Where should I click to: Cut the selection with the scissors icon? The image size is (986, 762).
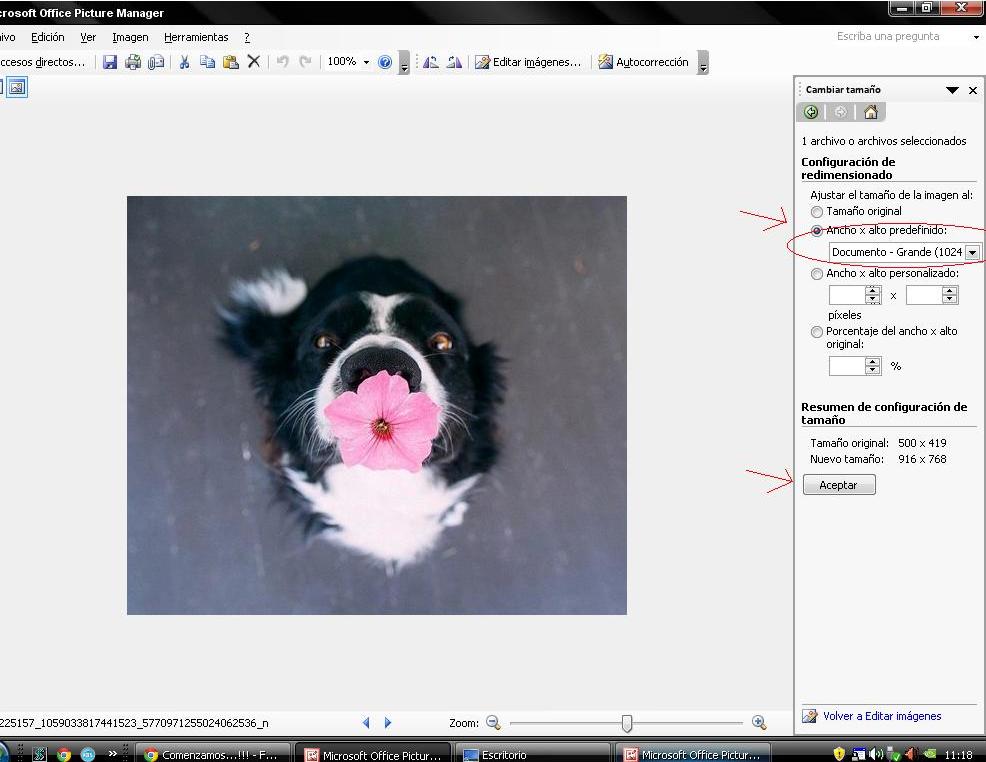pos(184,62)
